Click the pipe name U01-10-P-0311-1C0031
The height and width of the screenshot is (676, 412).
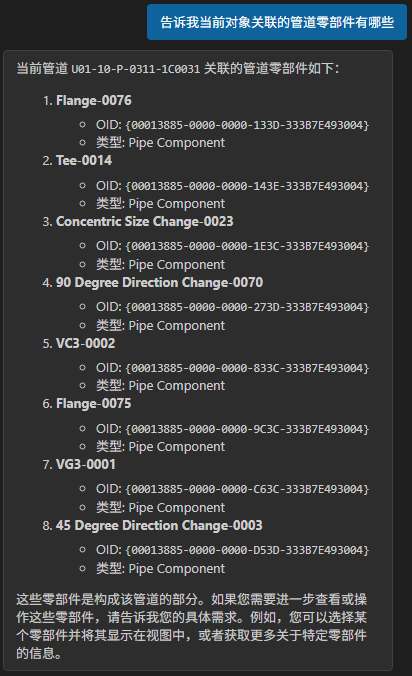(136, 69)
